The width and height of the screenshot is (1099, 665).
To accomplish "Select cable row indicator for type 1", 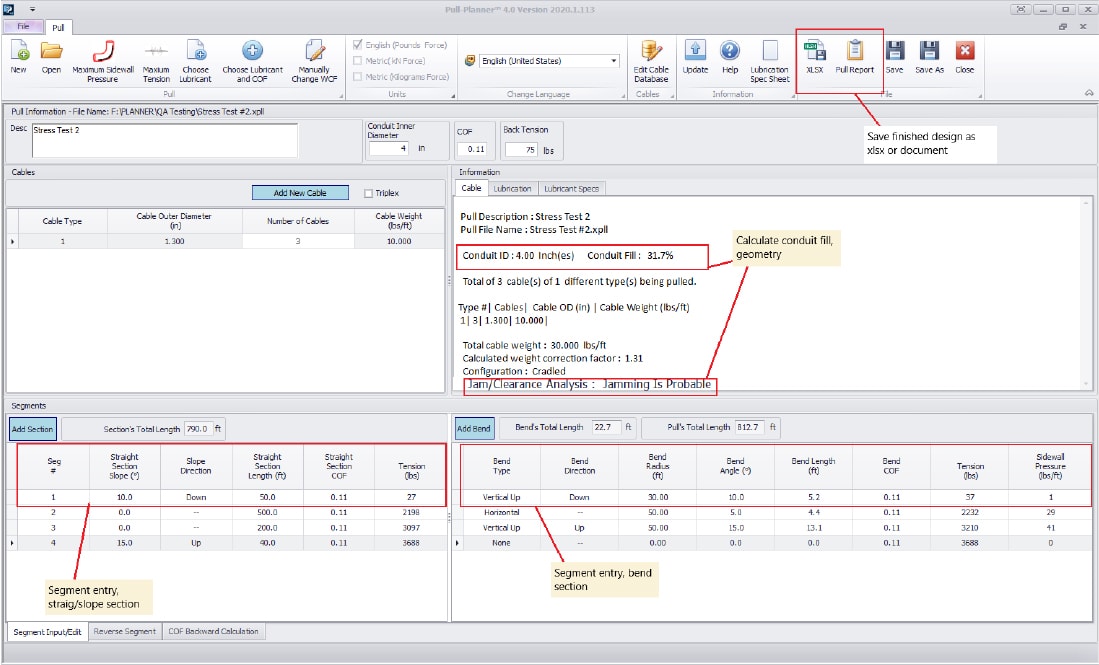I will (x=12, y=241).
